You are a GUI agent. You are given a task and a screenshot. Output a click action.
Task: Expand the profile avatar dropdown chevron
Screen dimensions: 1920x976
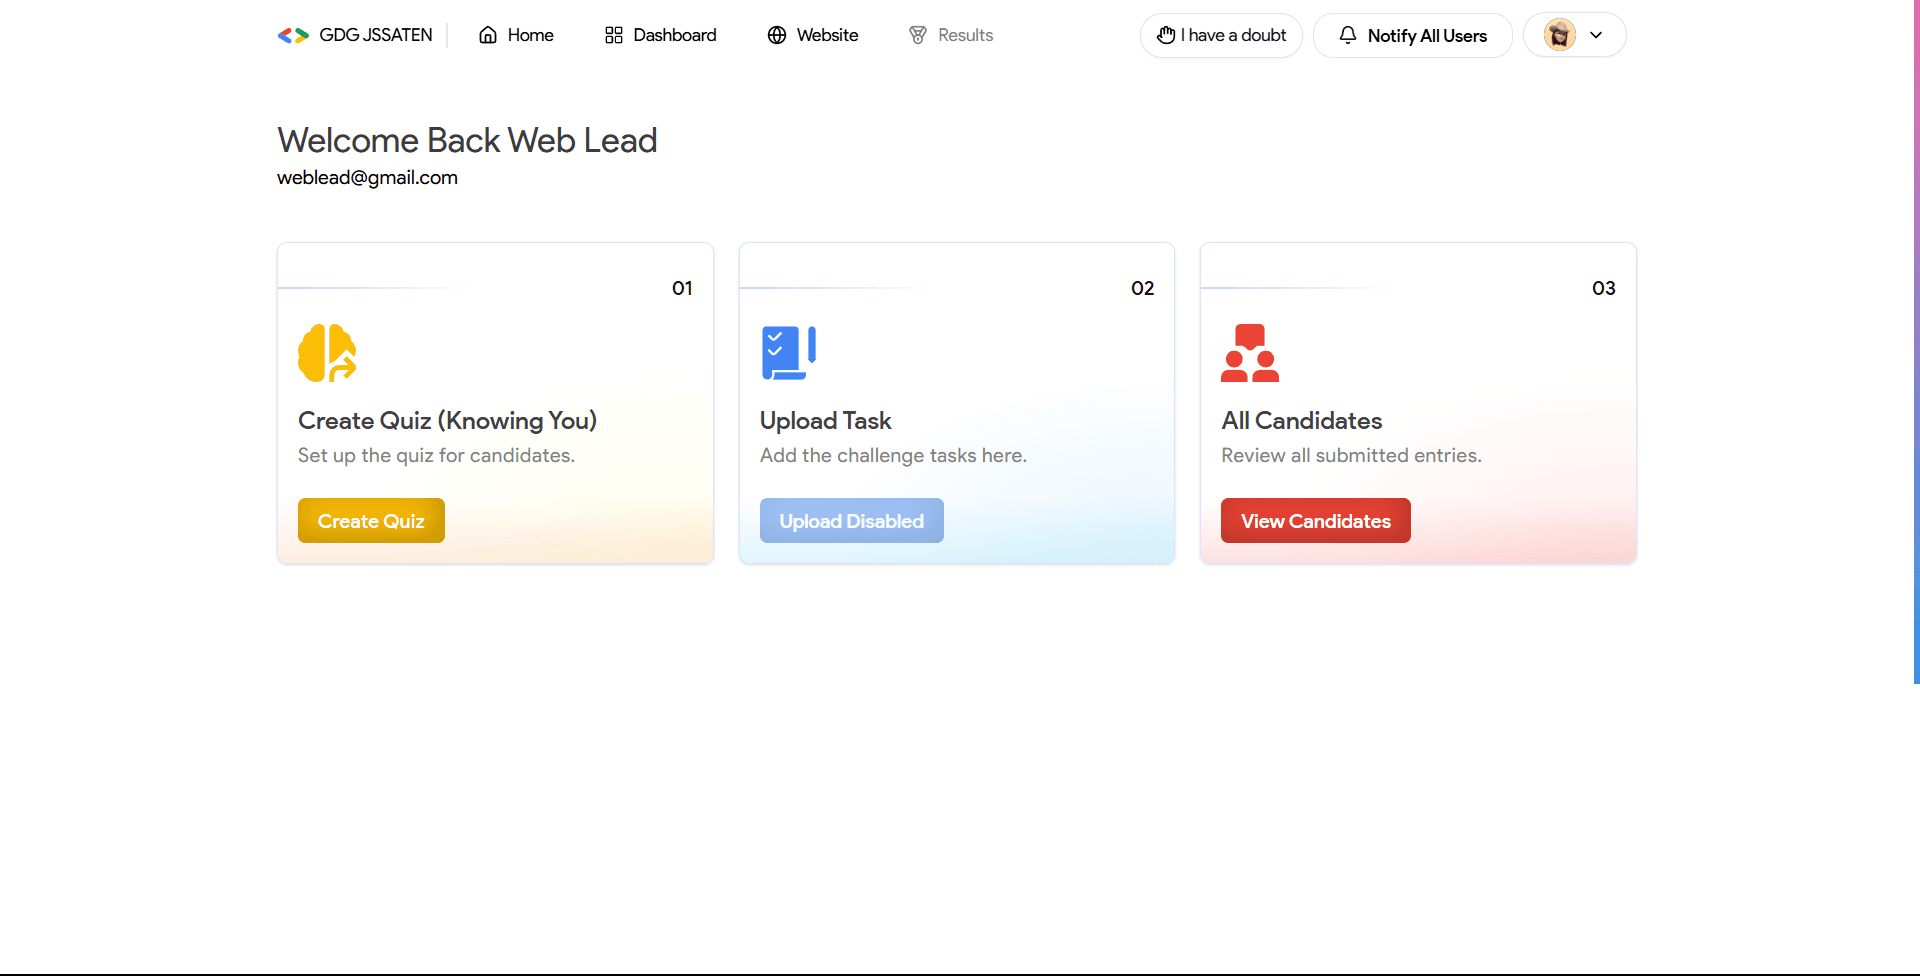pyautogui.click(x=1596, y=35)
